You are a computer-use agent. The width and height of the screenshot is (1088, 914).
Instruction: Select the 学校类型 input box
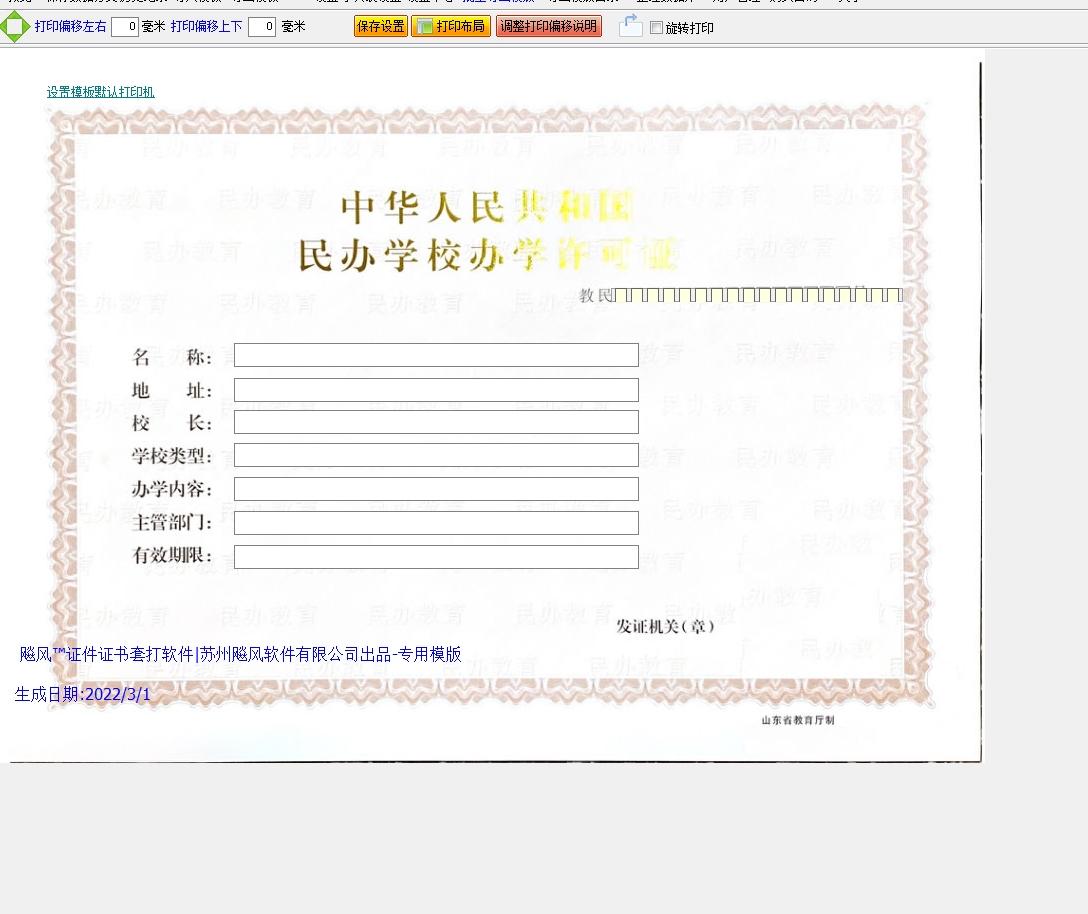436,455
